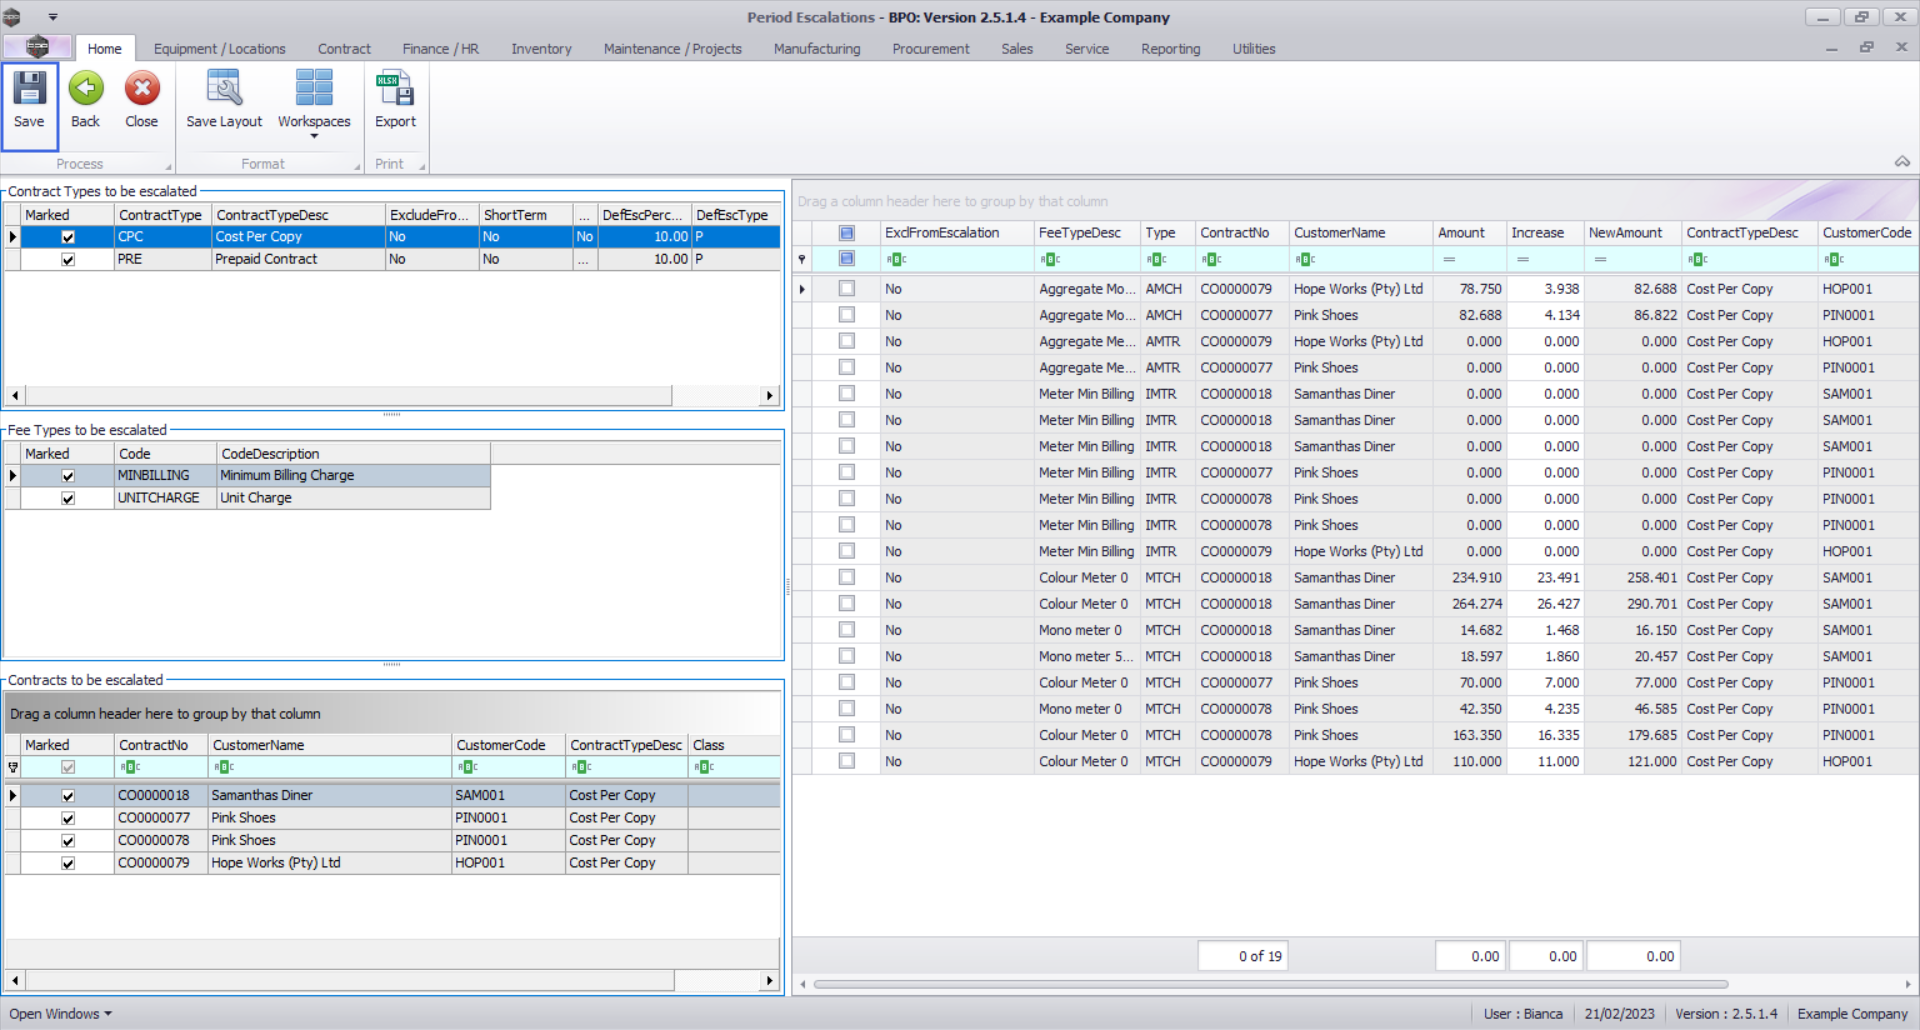
Task: Sort by the CustomerName column header
Action: click(1339, 233)
